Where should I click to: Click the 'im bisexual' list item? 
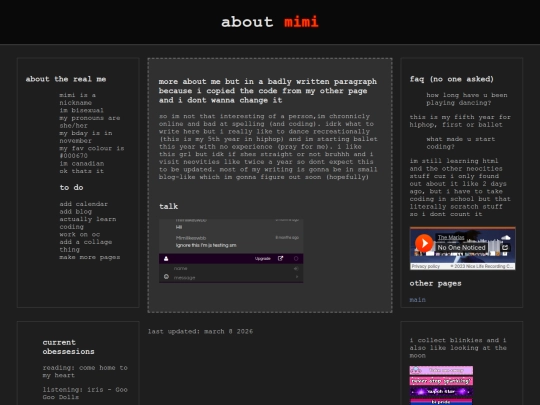[x=81, y=110]
